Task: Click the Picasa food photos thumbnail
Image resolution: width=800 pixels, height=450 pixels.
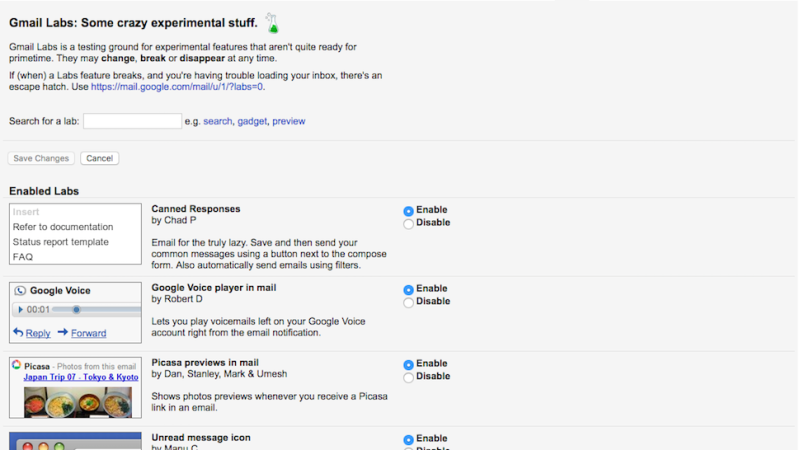Action: point(78,402)
